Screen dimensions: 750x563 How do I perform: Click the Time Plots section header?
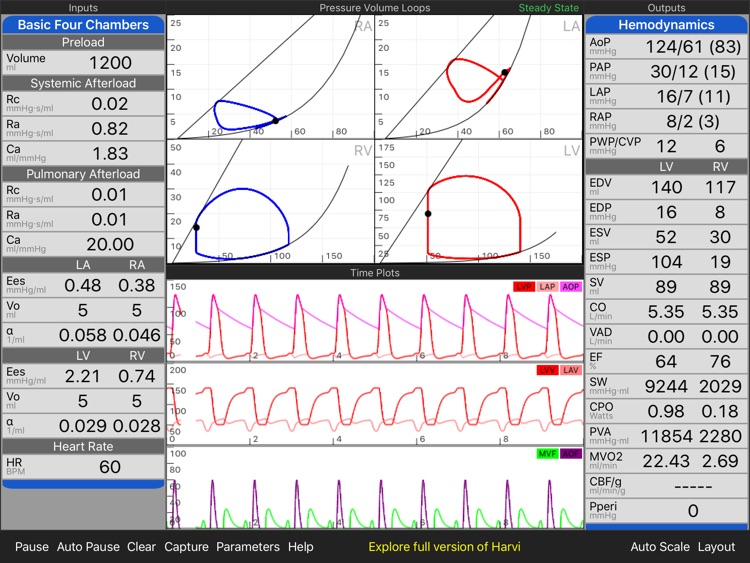coord(375,273)
